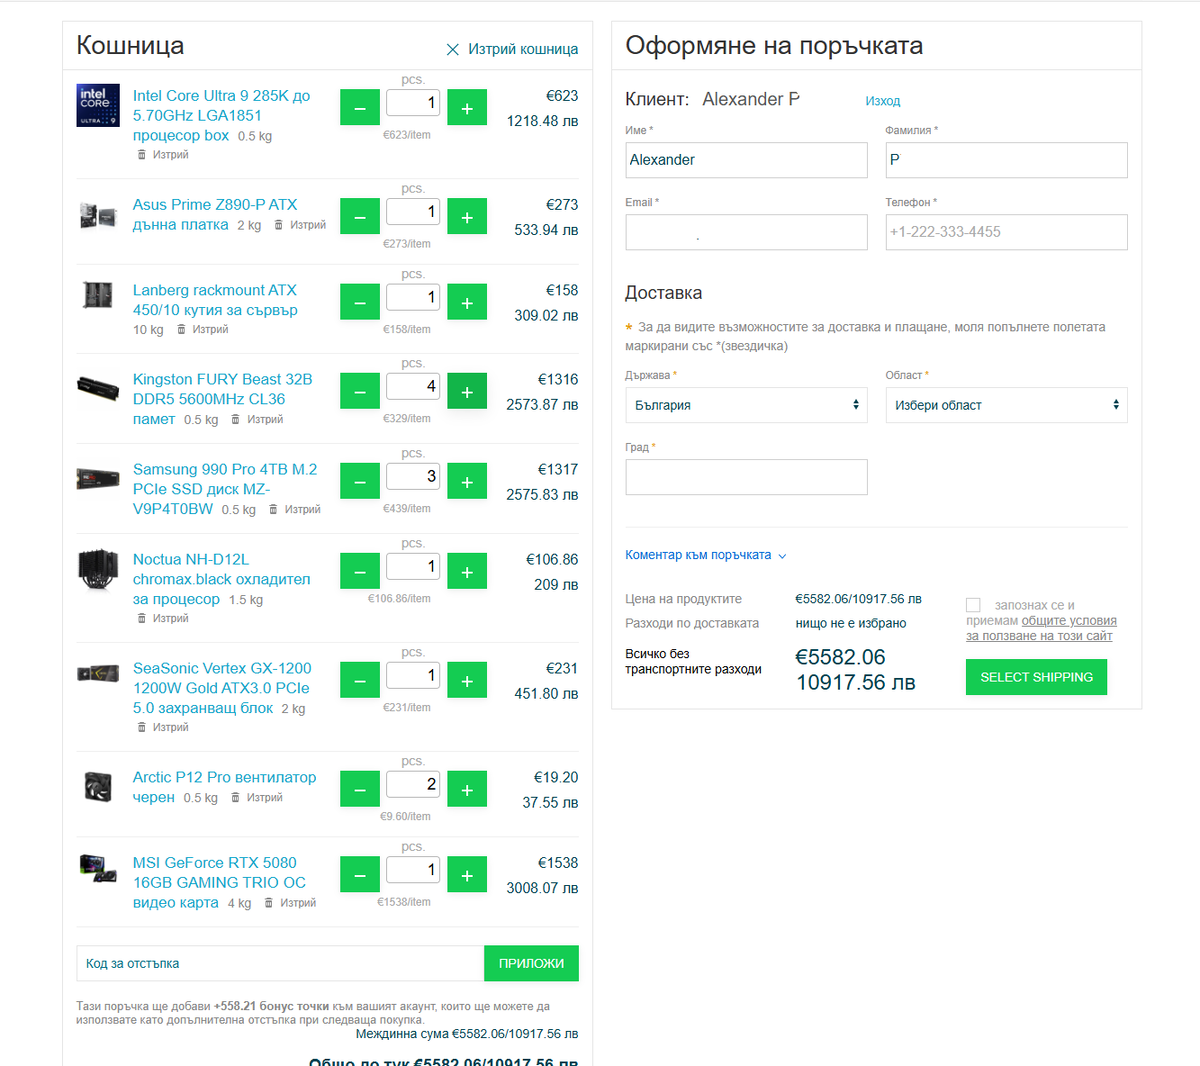
Task: Decrease quantity of Asus Prime Z890-P
Action: pyautogui.click(x=360, y=217)
